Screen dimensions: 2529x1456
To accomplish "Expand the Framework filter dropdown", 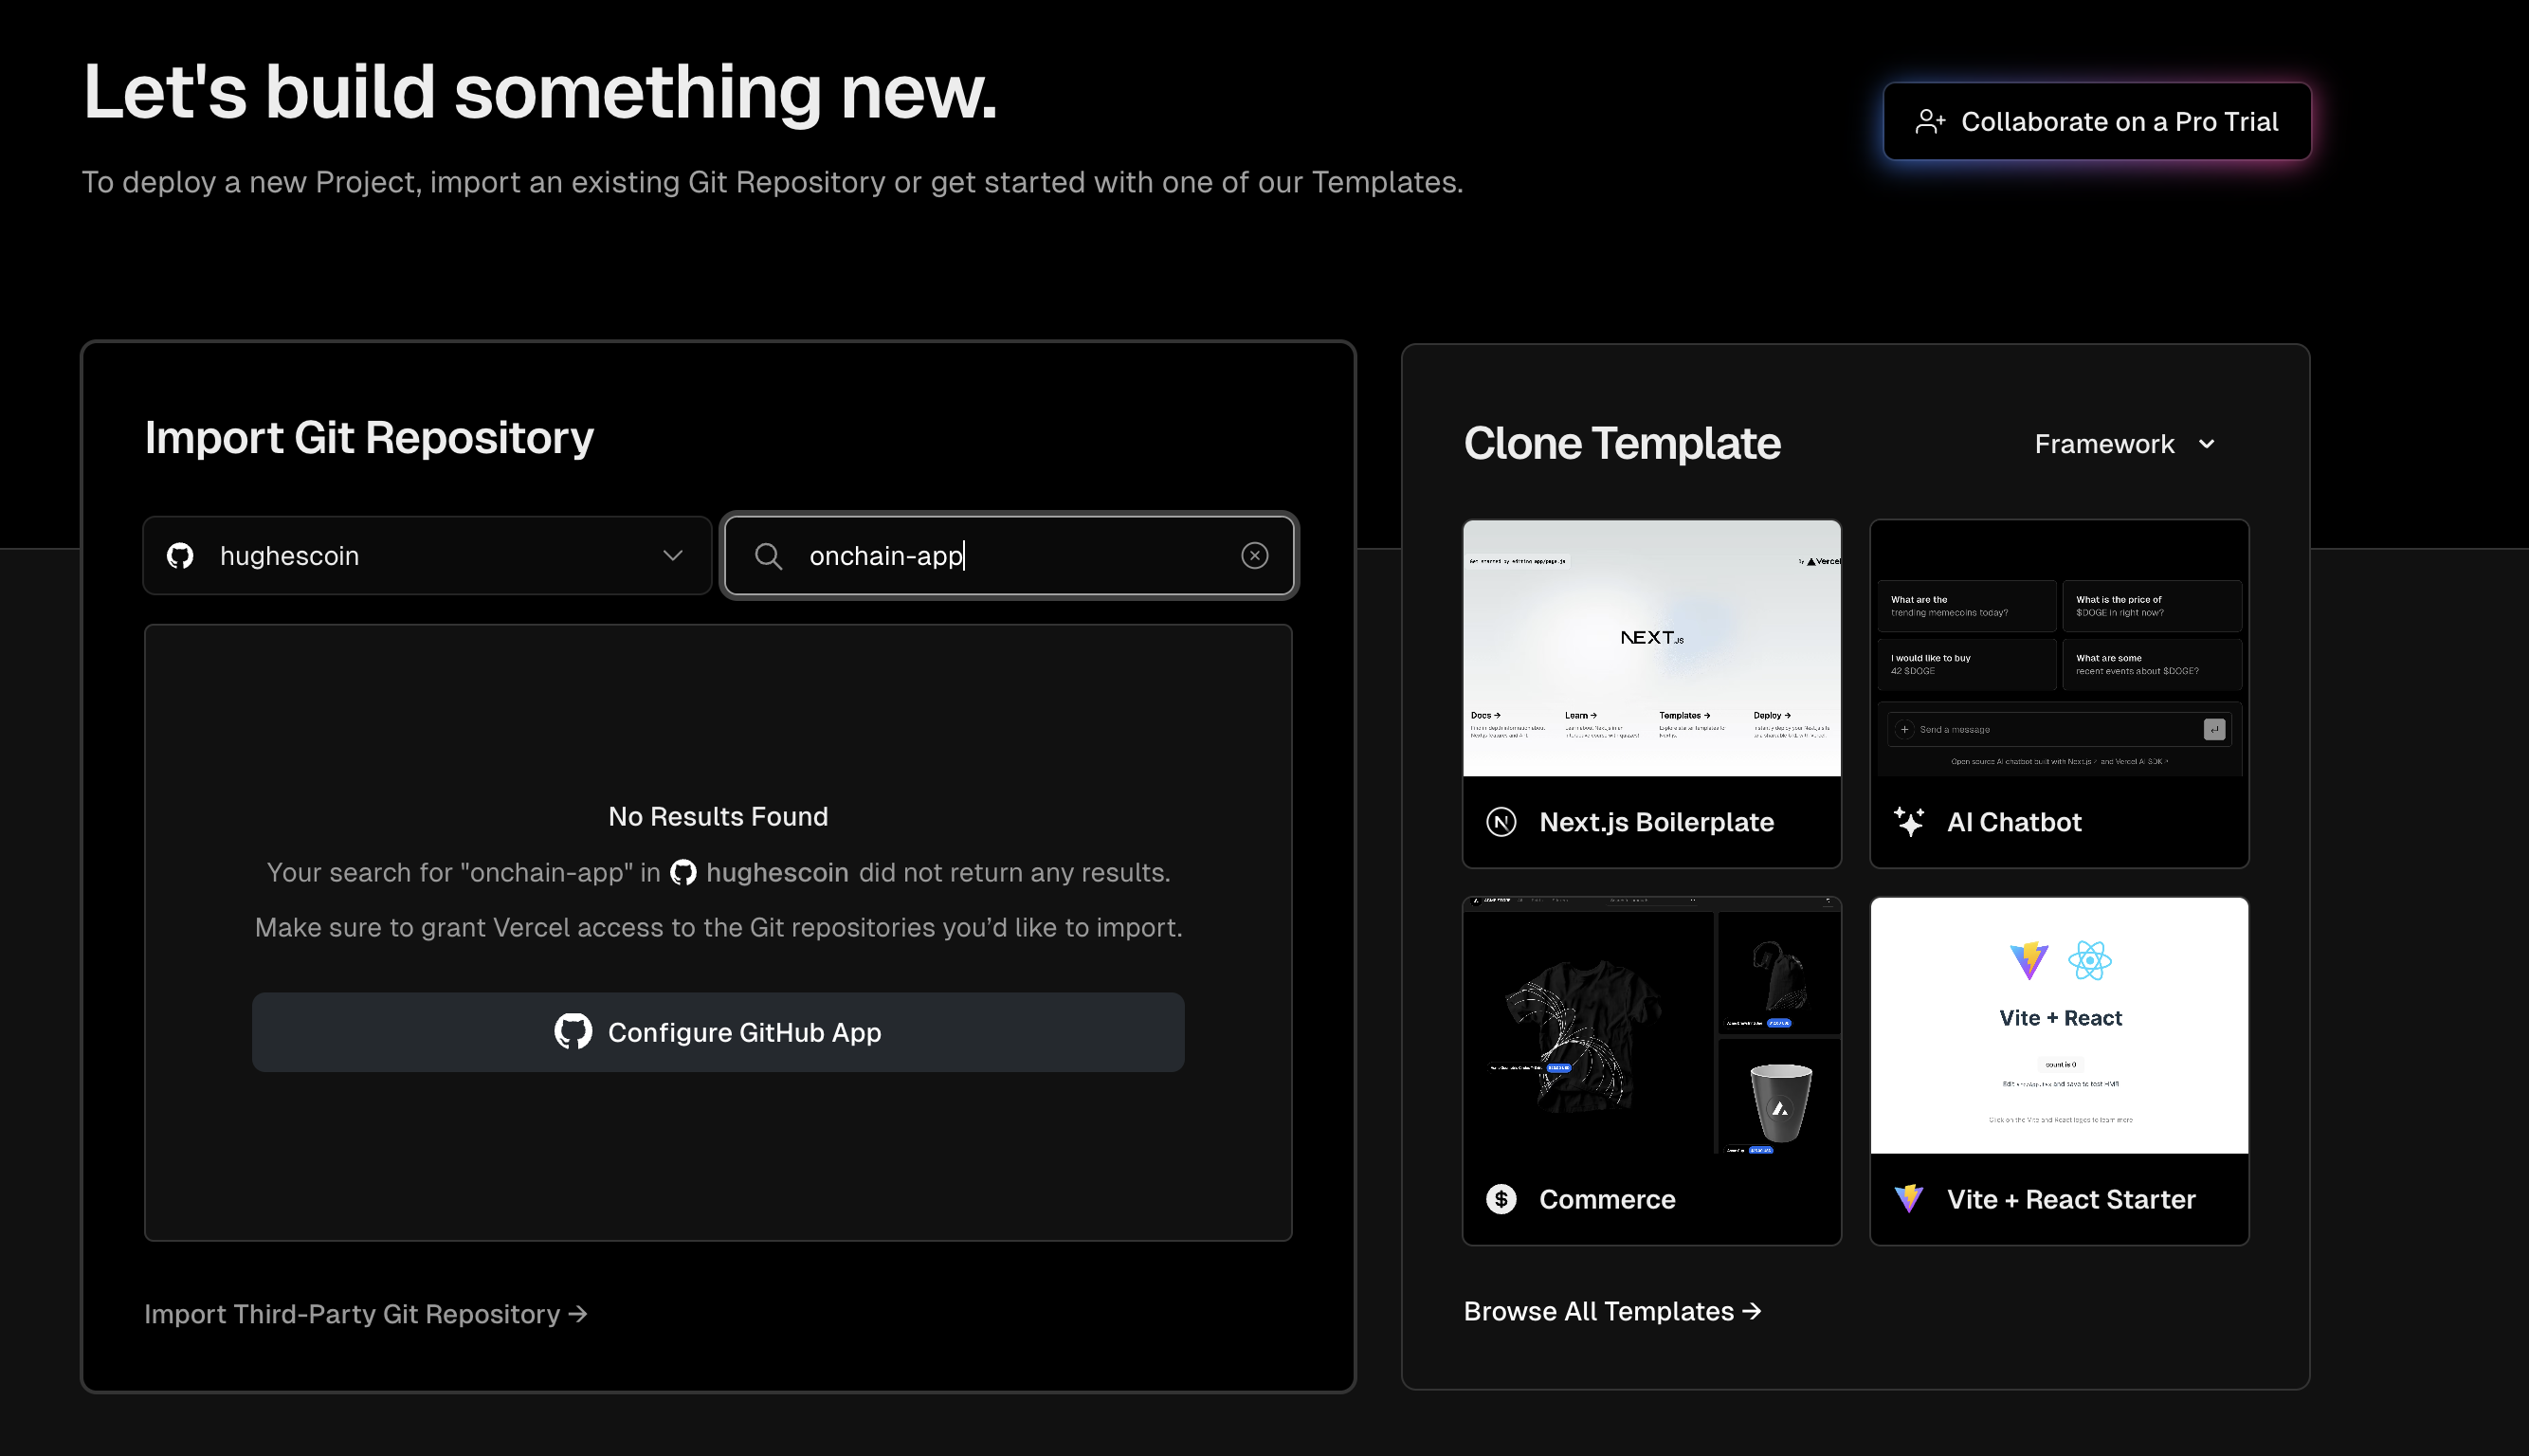I will tap(2124, 443).
